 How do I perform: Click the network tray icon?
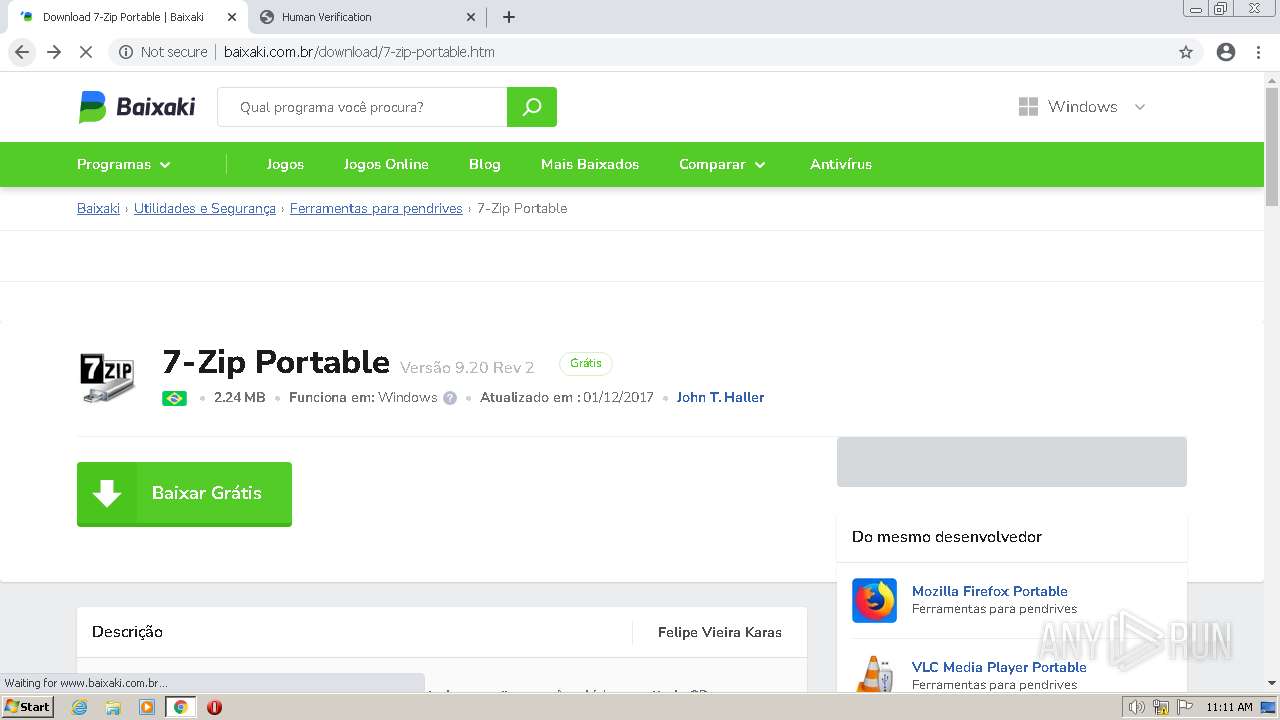(x=1161, y=707)
